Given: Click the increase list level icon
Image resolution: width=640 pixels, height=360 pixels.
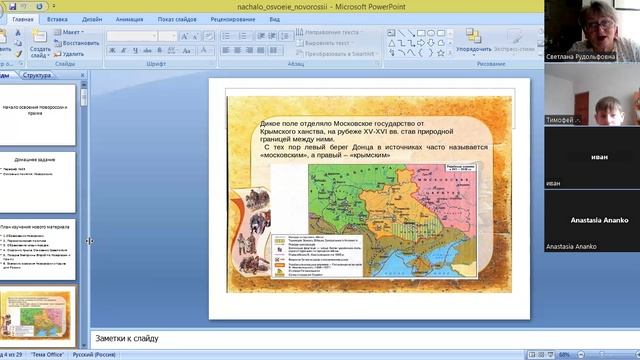Looking at the screenshot, I should pos(272,36).
